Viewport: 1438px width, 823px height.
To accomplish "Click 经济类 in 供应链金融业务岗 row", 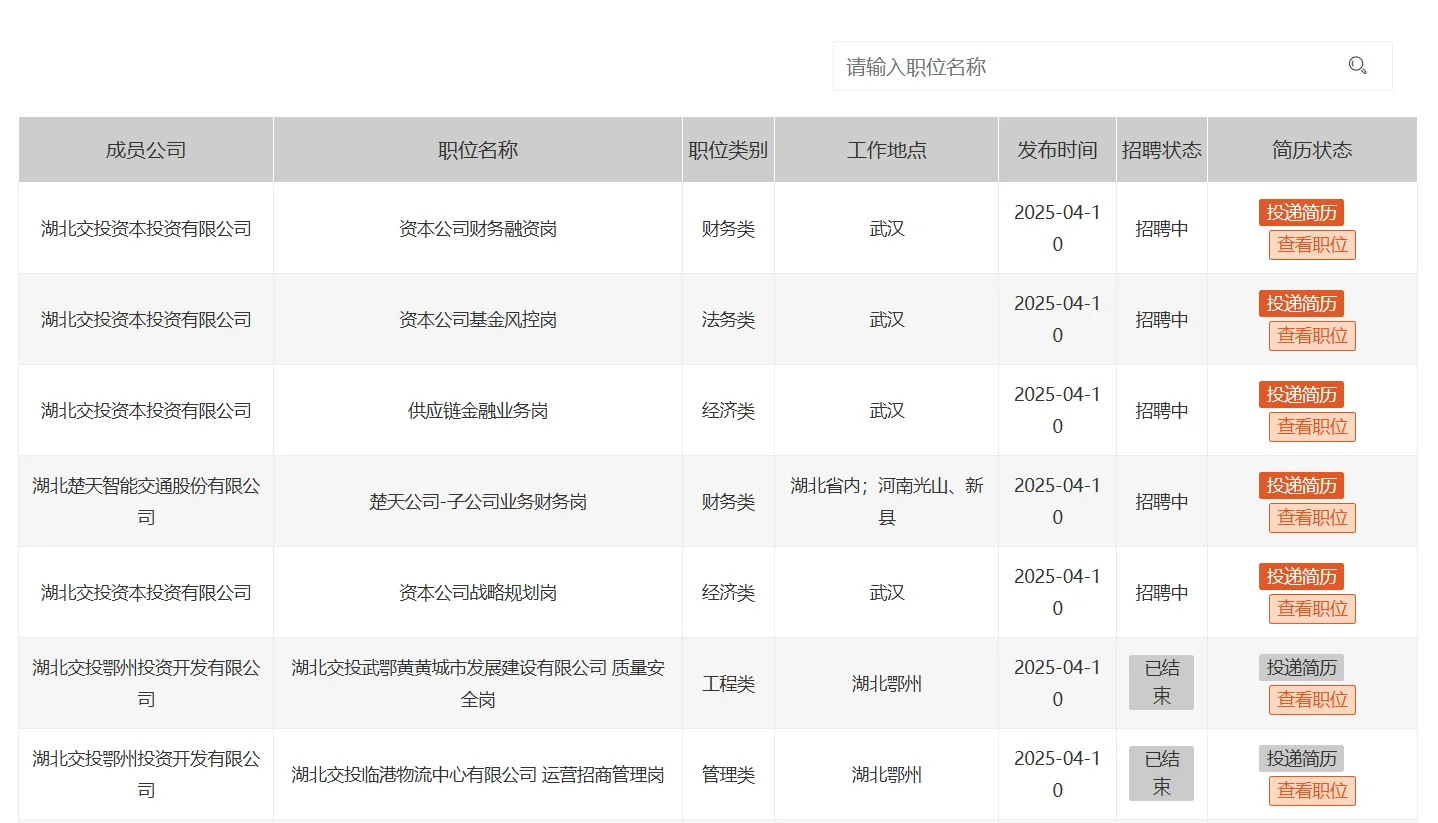I will click(x=728, y=411).
